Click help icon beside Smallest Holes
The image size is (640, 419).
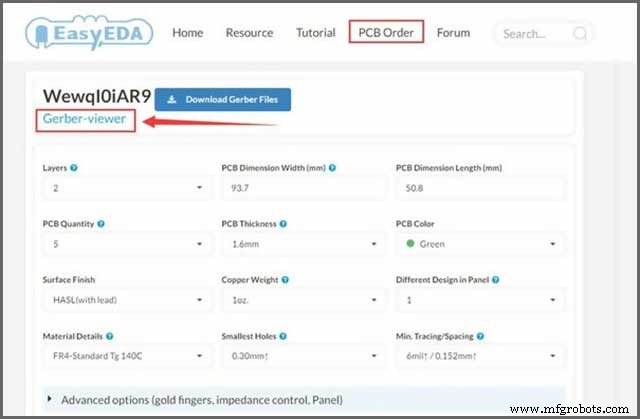coord(283,336)
